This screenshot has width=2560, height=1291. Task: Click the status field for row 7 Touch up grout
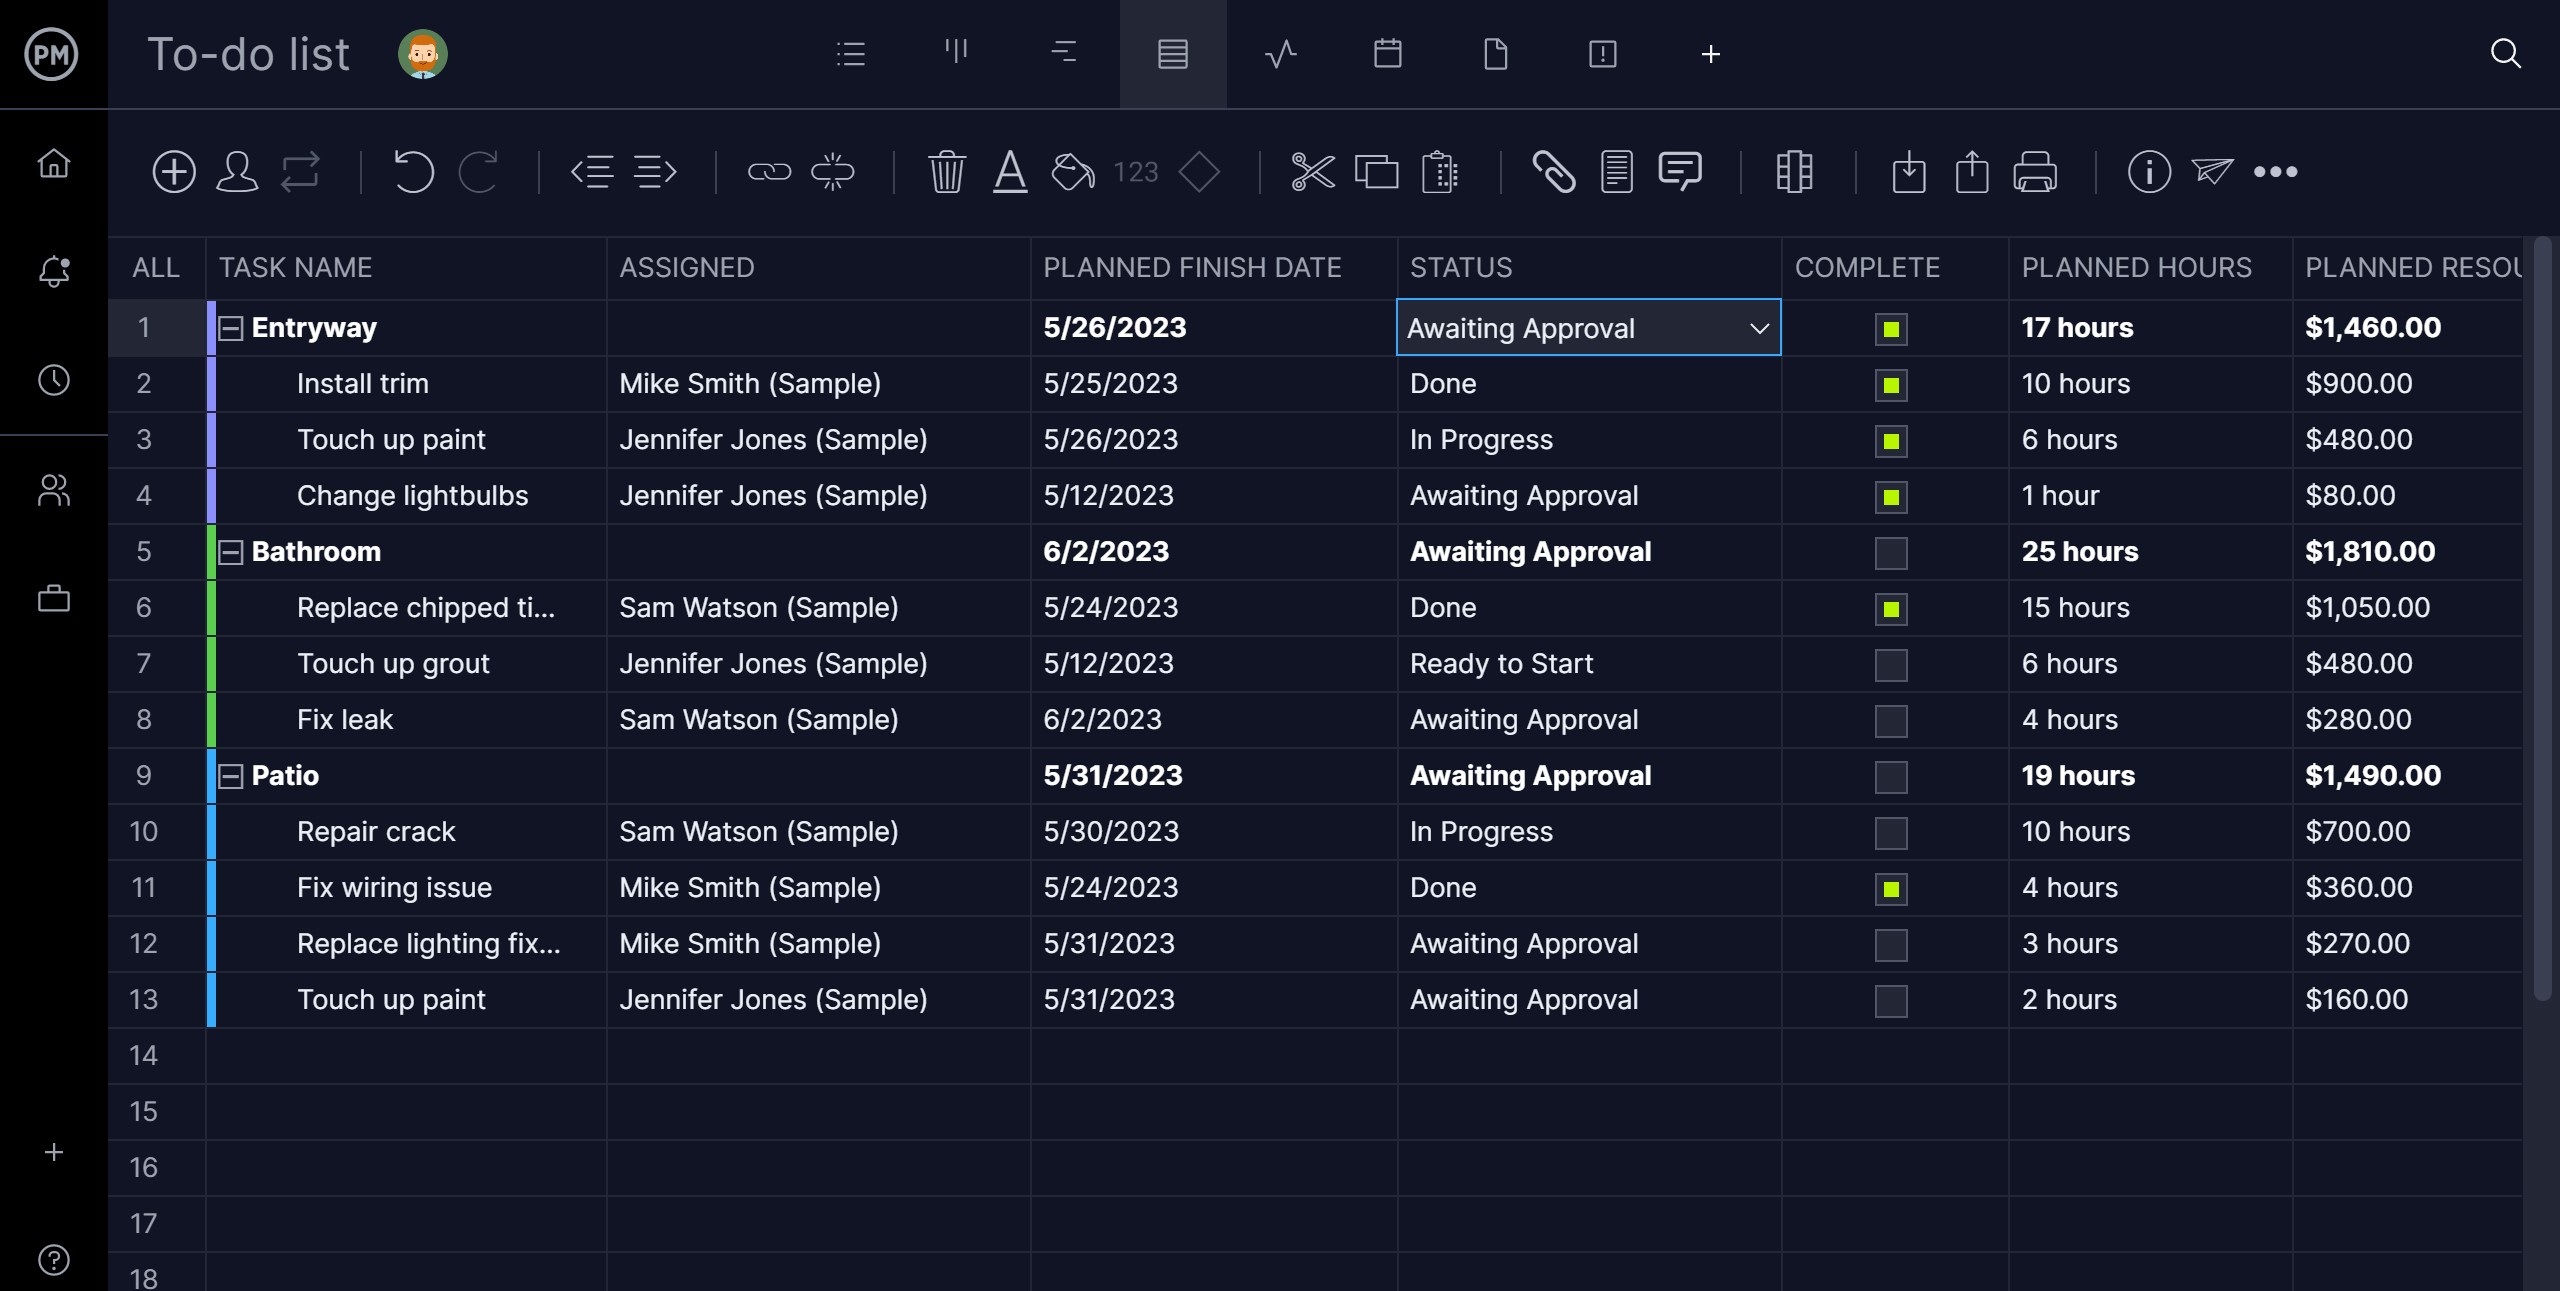1589,664
